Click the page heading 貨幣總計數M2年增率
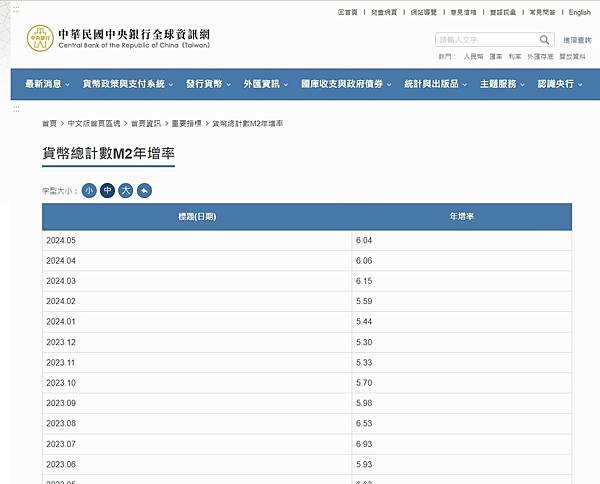 pos(108,153)
